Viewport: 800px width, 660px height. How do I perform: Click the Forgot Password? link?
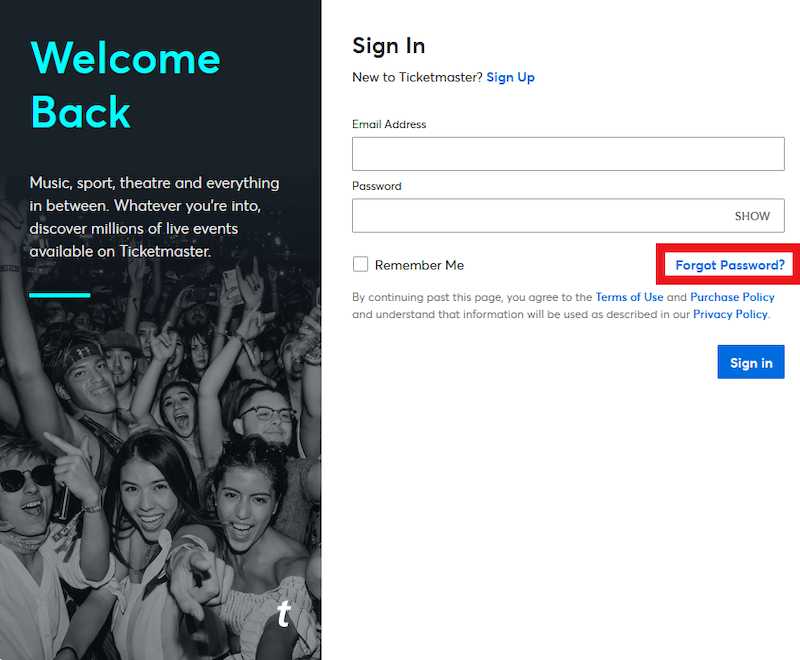pyautogui.click(x=730, y=265)
